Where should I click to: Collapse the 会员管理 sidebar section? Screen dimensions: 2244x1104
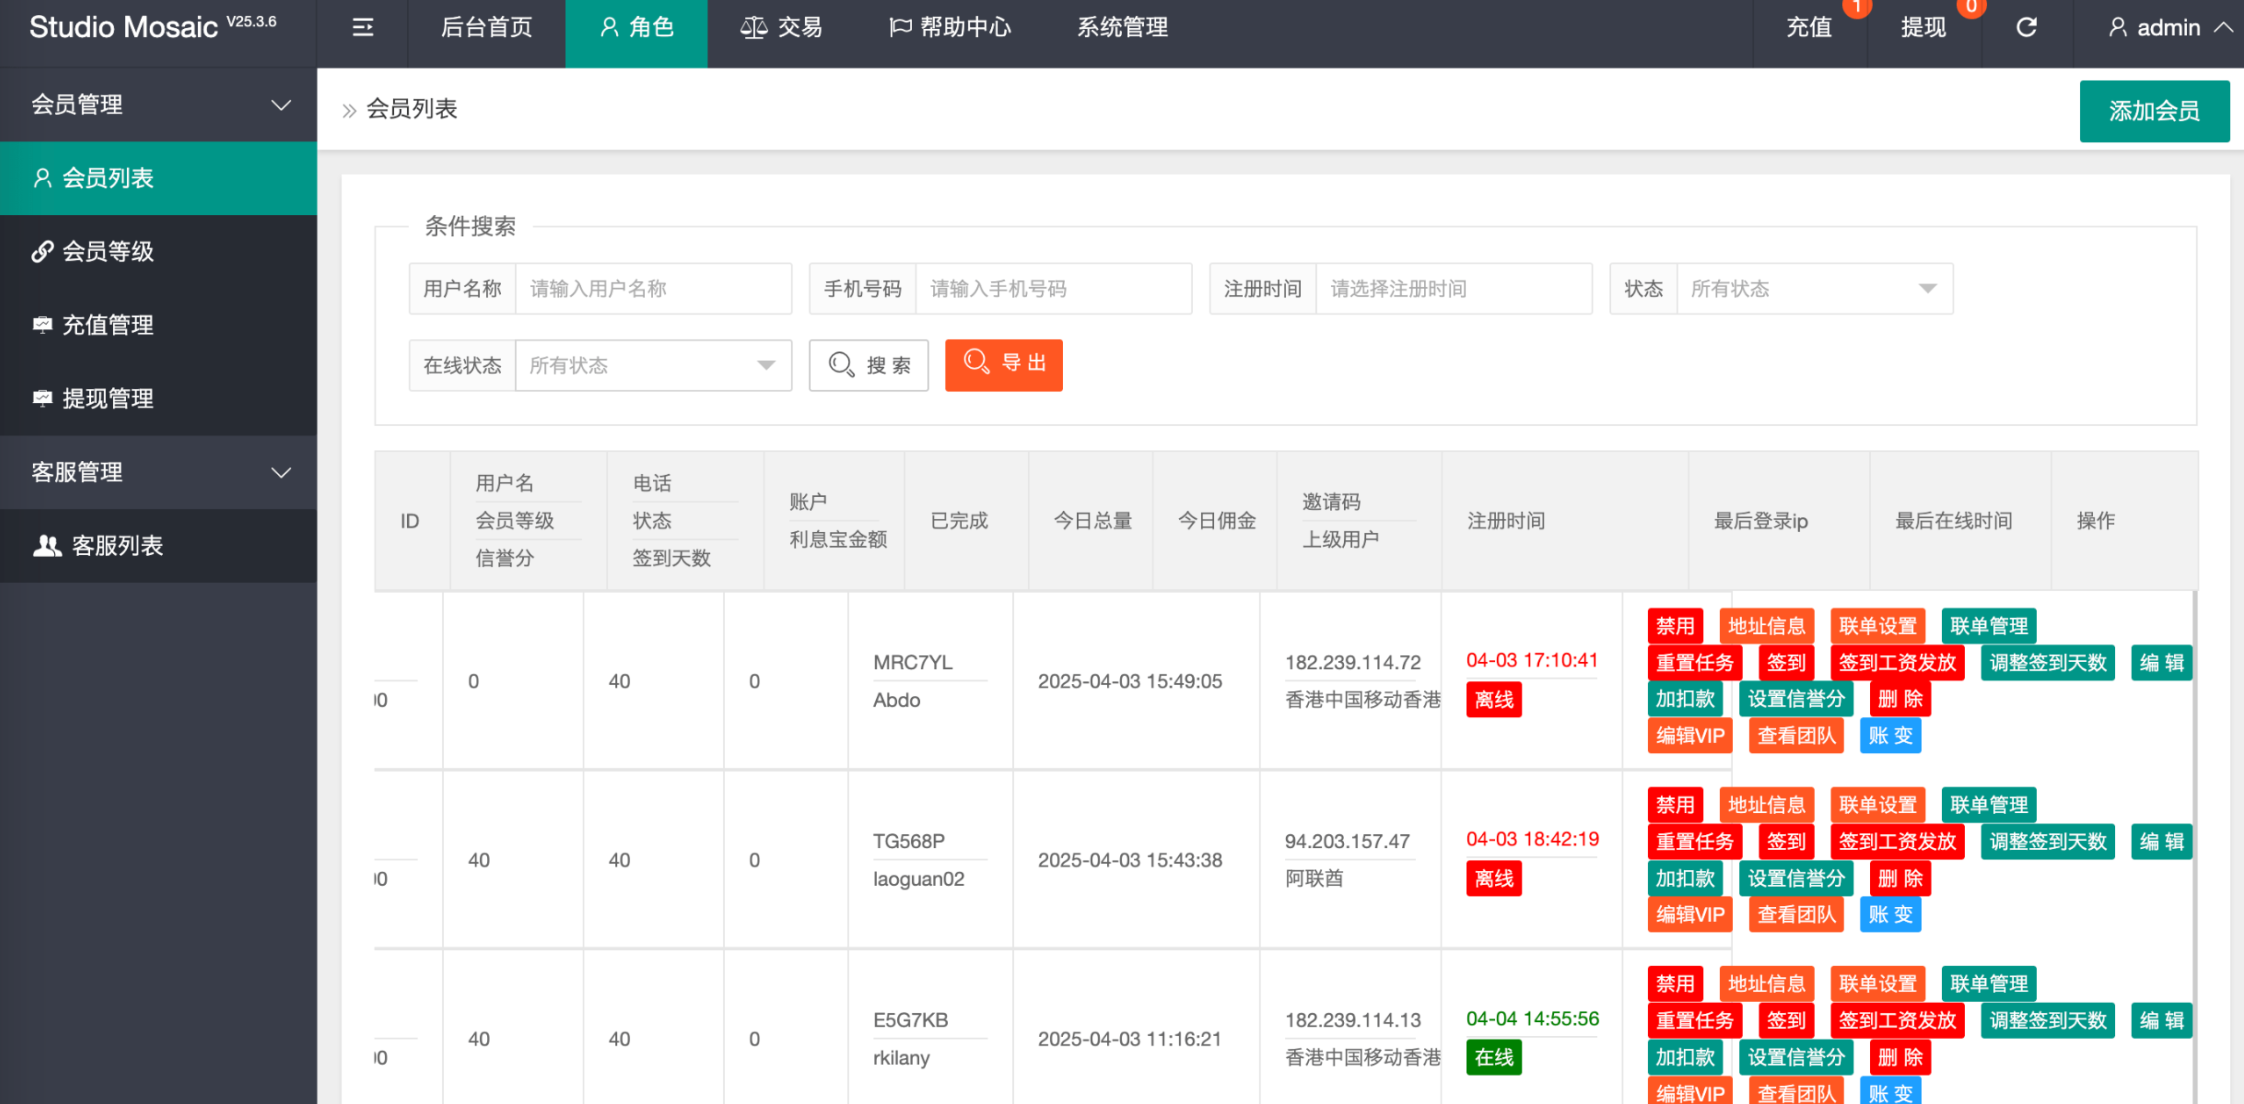coord(281,105)
